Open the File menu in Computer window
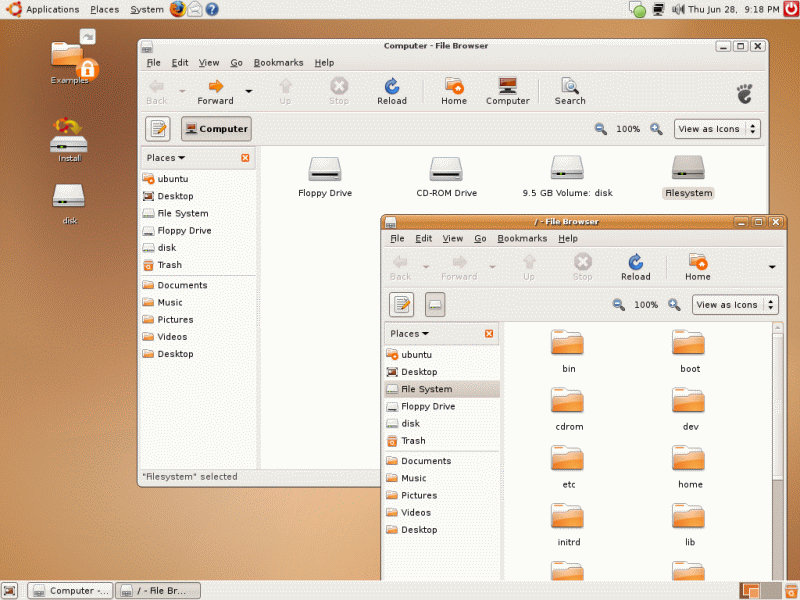The image size is (800, 600). coord(154,62)
